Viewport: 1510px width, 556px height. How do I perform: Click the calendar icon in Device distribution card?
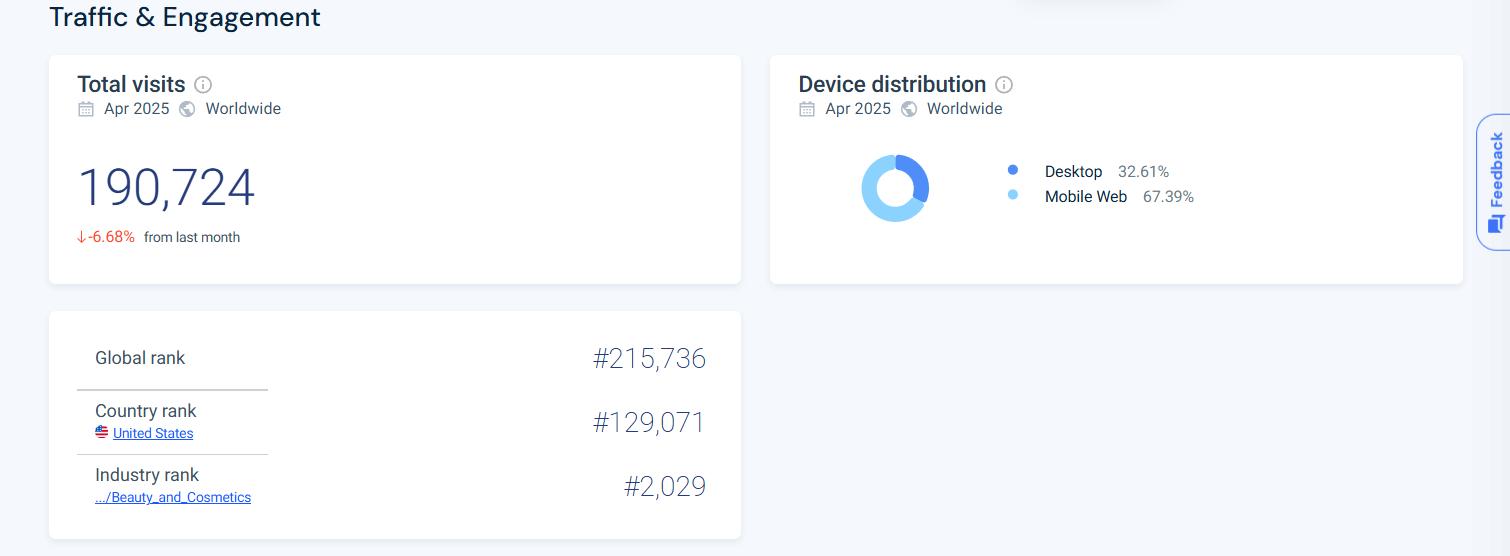(807, 109)
